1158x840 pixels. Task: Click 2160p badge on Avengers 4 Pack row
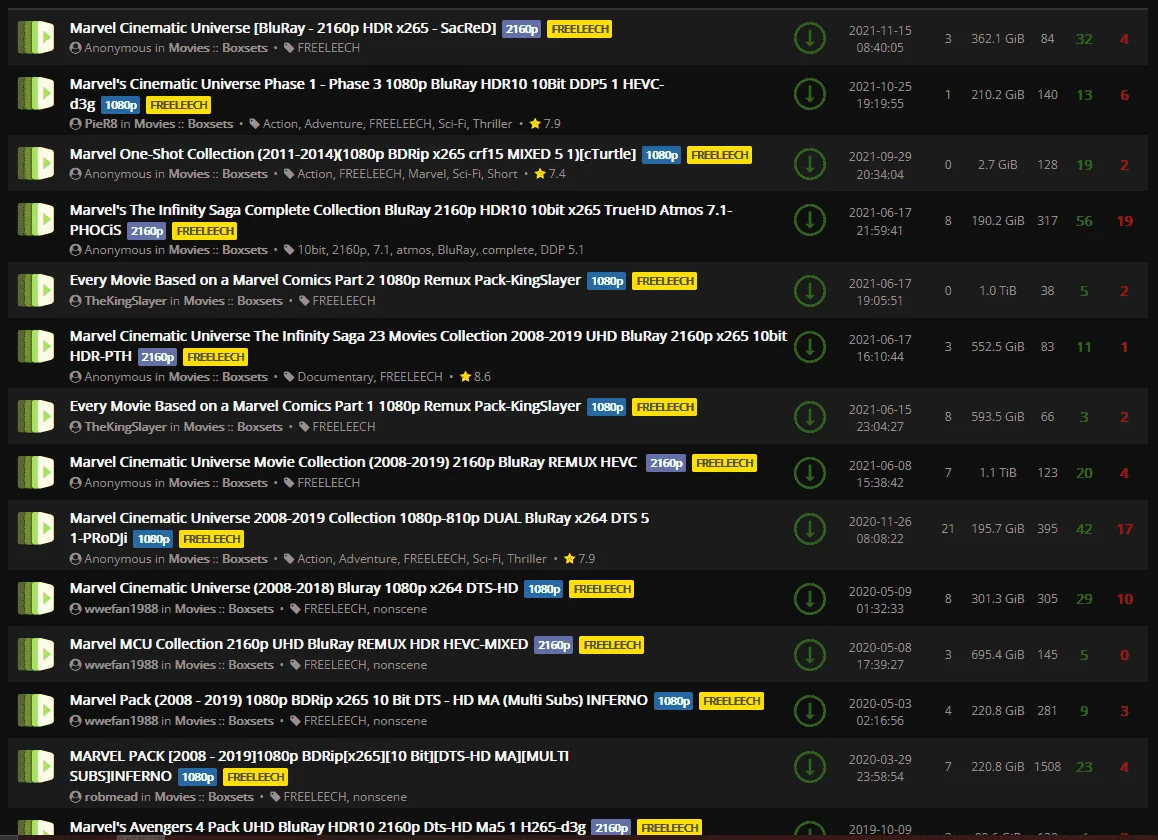click(611, 828)
